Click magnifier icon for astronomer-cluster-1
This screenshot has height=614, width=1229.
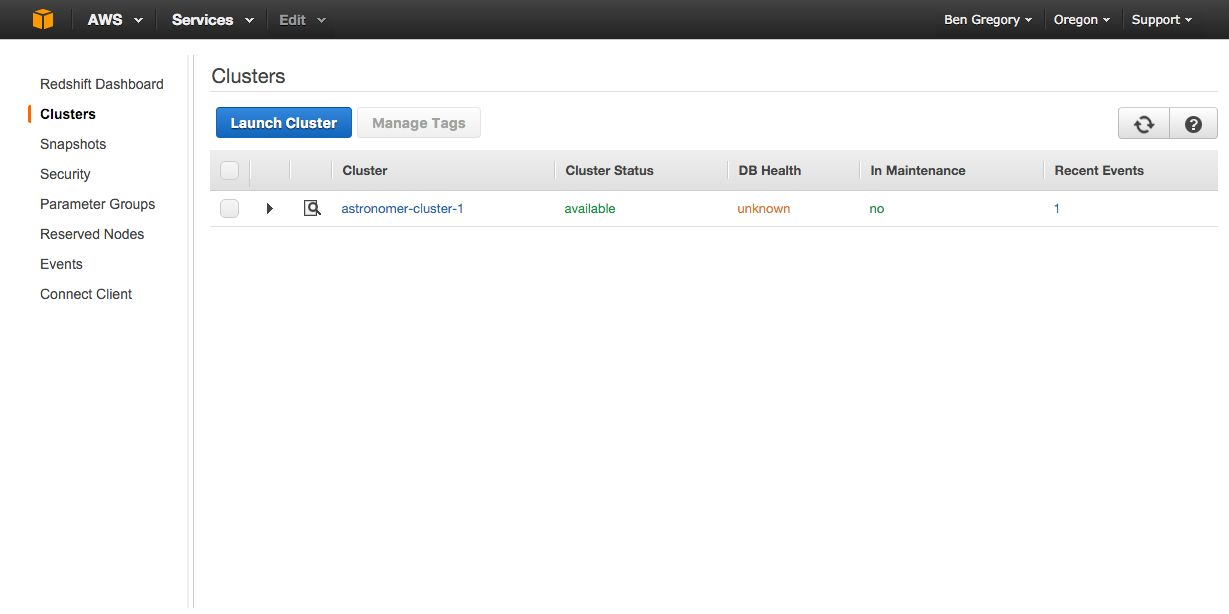point(312,209)
